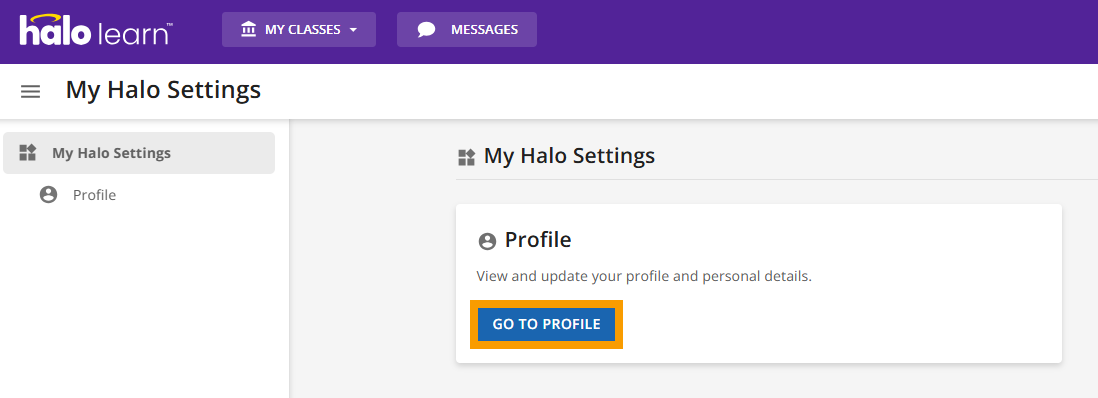Click the halo word in the logo
This screenshot has width=1098, height=398.
55,31
